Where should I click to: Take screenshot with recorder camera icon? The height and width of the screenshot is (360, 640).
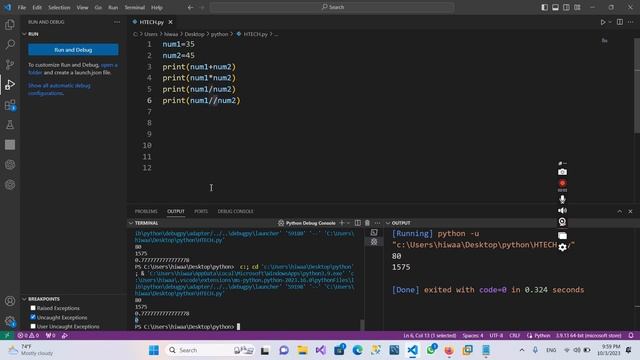(562, 172)
